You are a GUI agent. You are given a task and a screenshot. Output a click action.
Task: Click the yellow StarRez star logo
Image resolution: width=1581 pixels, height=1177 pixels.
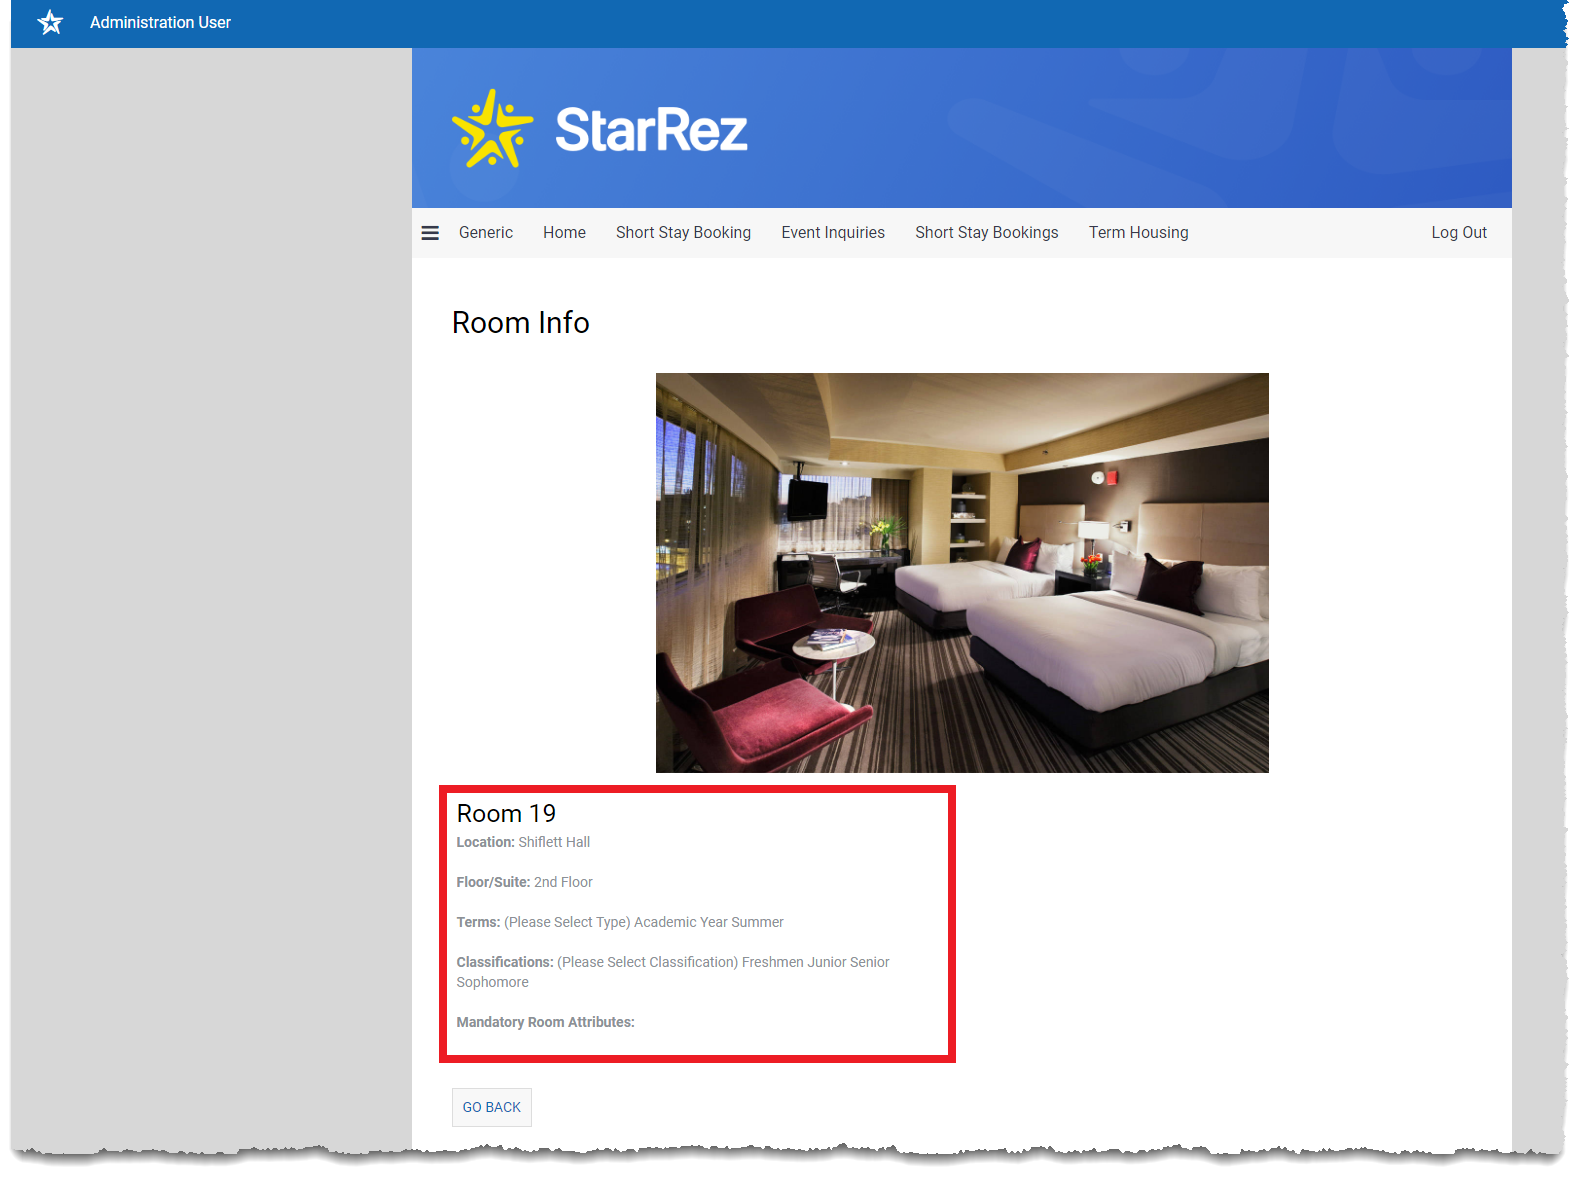click(492, 130)
